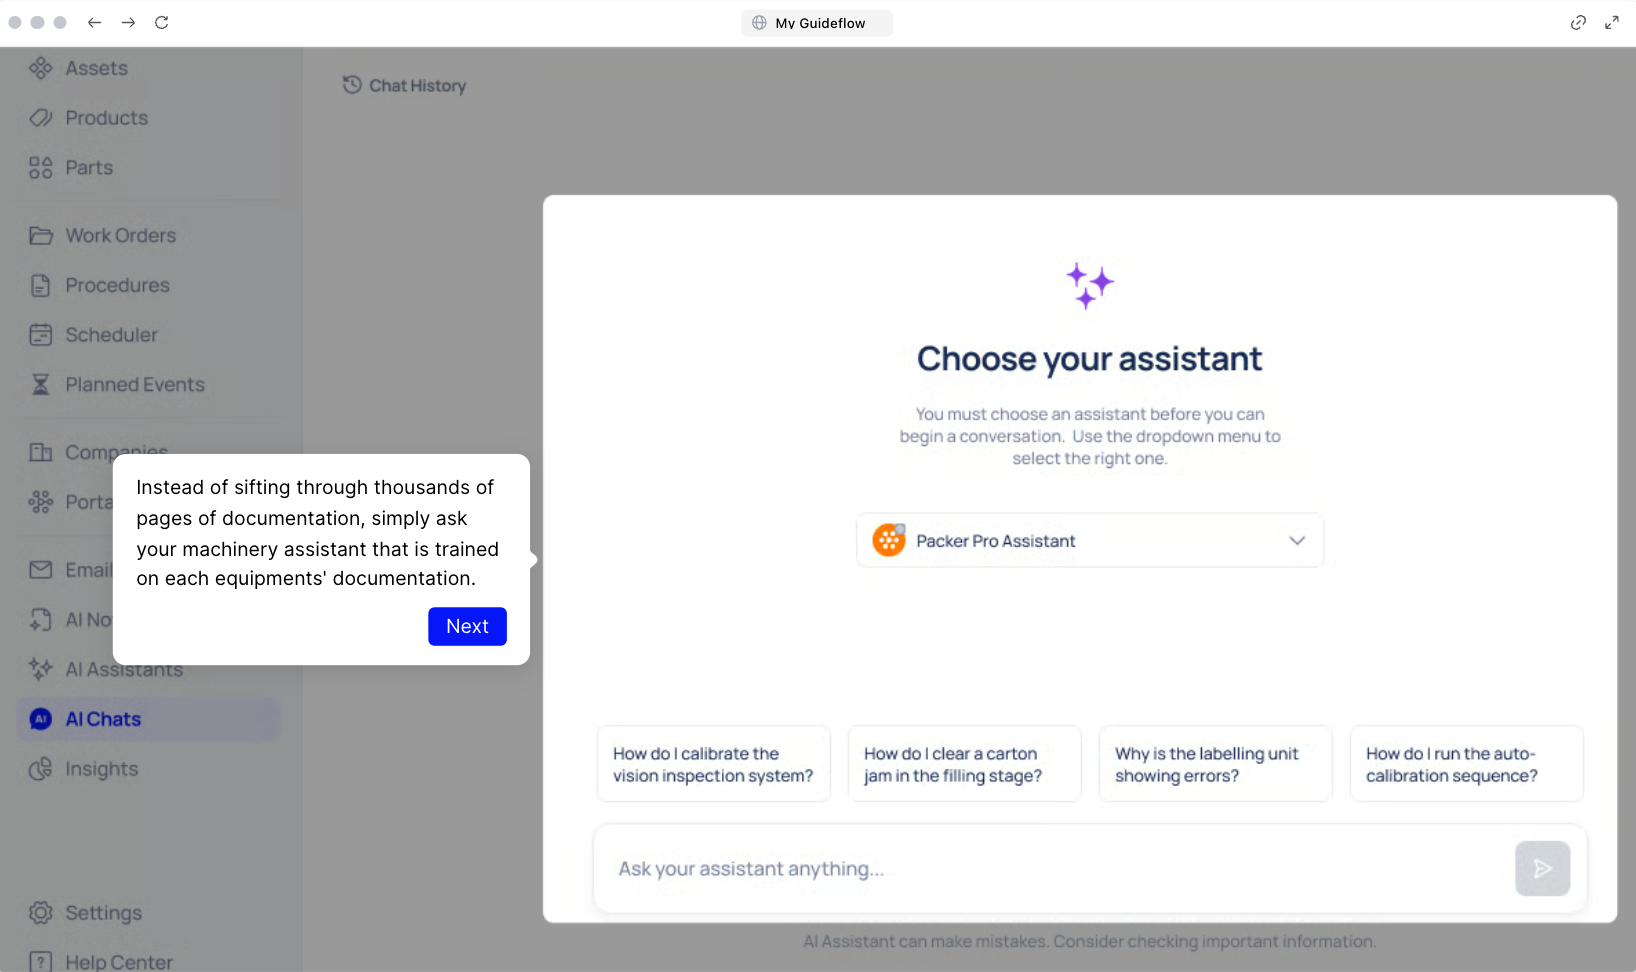The width and height of the screenshot is (1636, 972).
Task: Open the Packer Pro Assistant dropdown
Action: pyautogui.click(x=1089, y=540)
